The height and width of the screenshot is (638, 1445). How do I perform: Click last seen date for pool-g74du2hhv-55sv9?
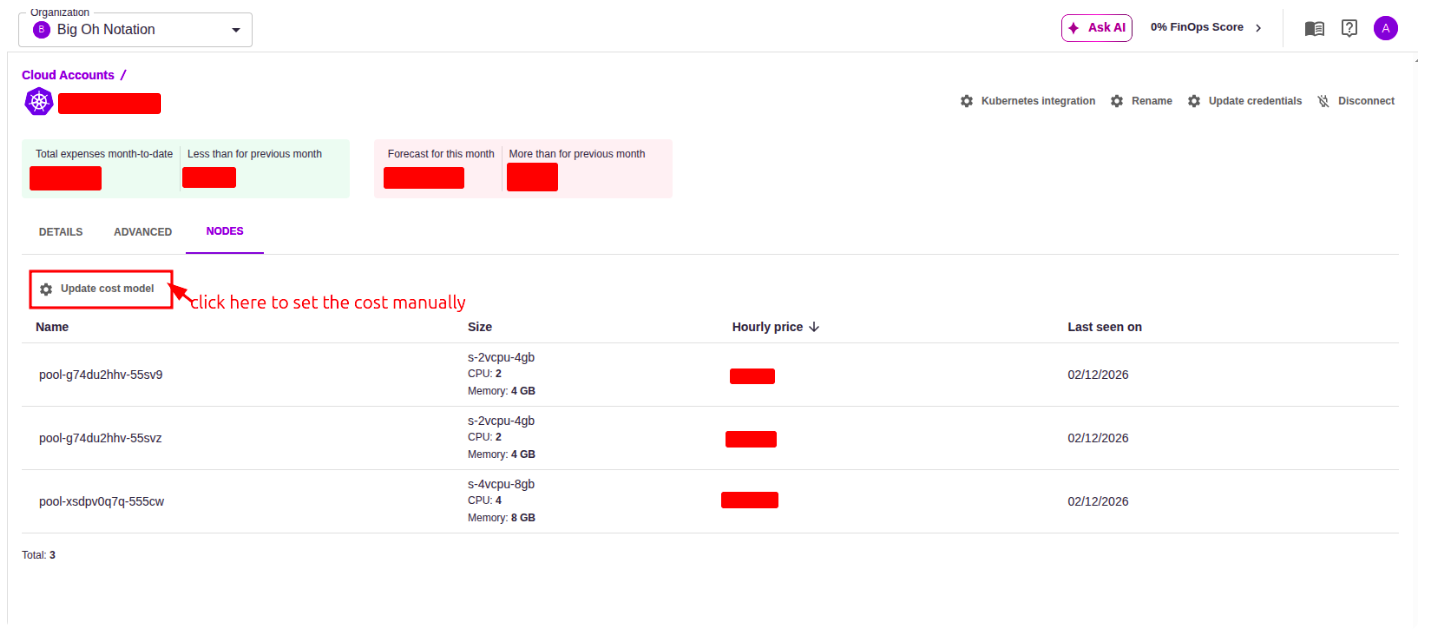pos(1098,375)
